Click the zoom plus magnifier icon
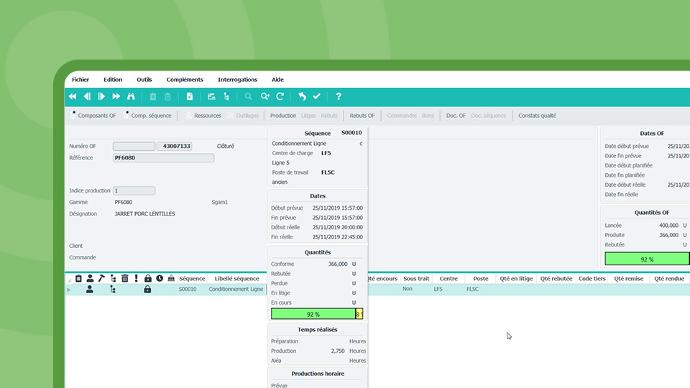Viewport: 690px width, 388px height. click(x=264, y=96)
